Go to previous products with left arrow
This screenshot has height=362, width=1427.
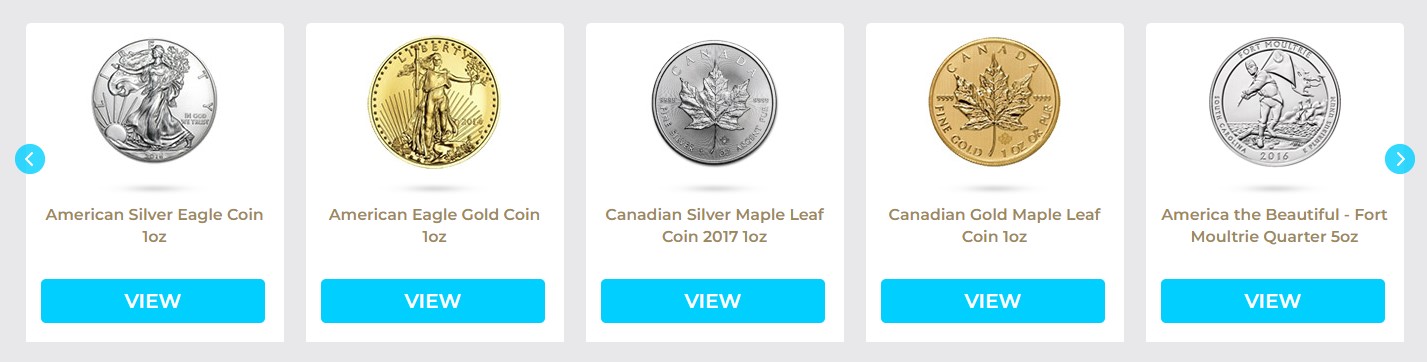30,158
